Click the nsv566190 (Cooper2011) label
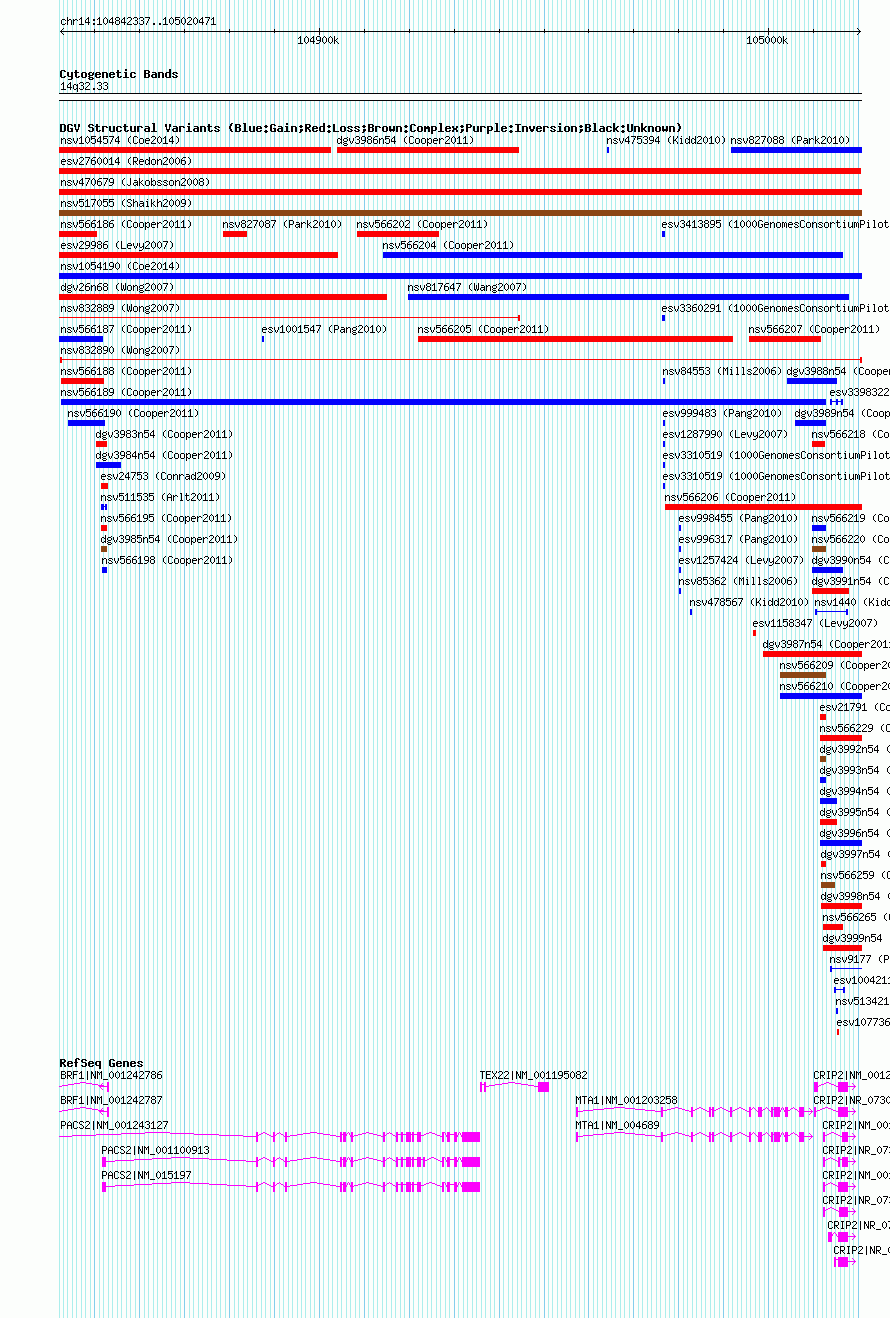 [134, 413]
